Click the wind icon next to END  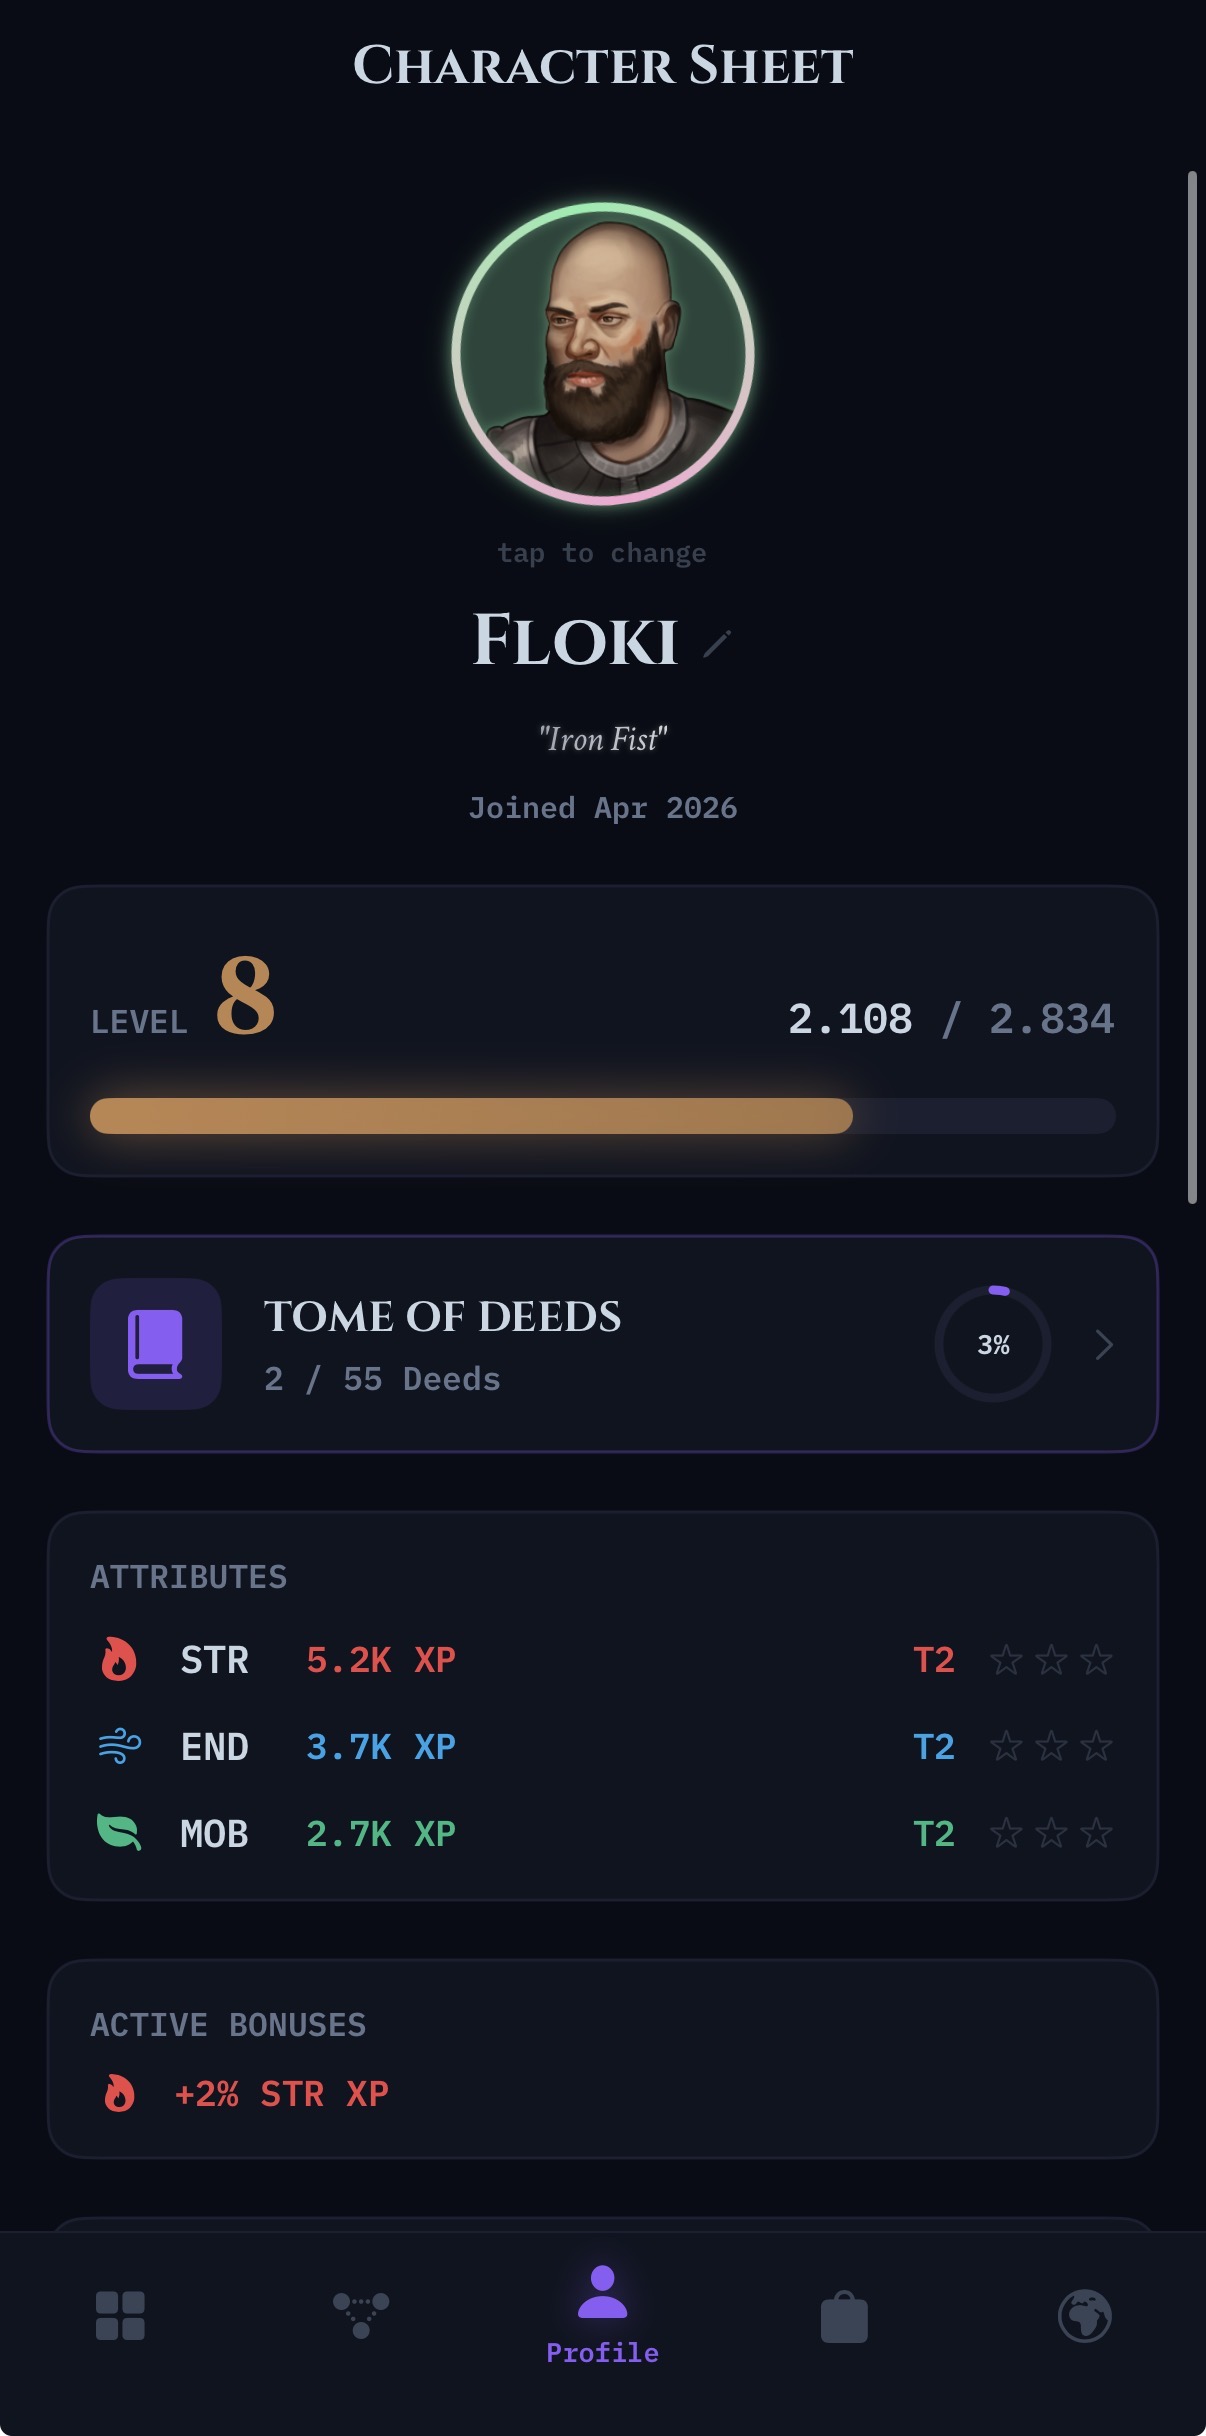[x=119, y=1747]
